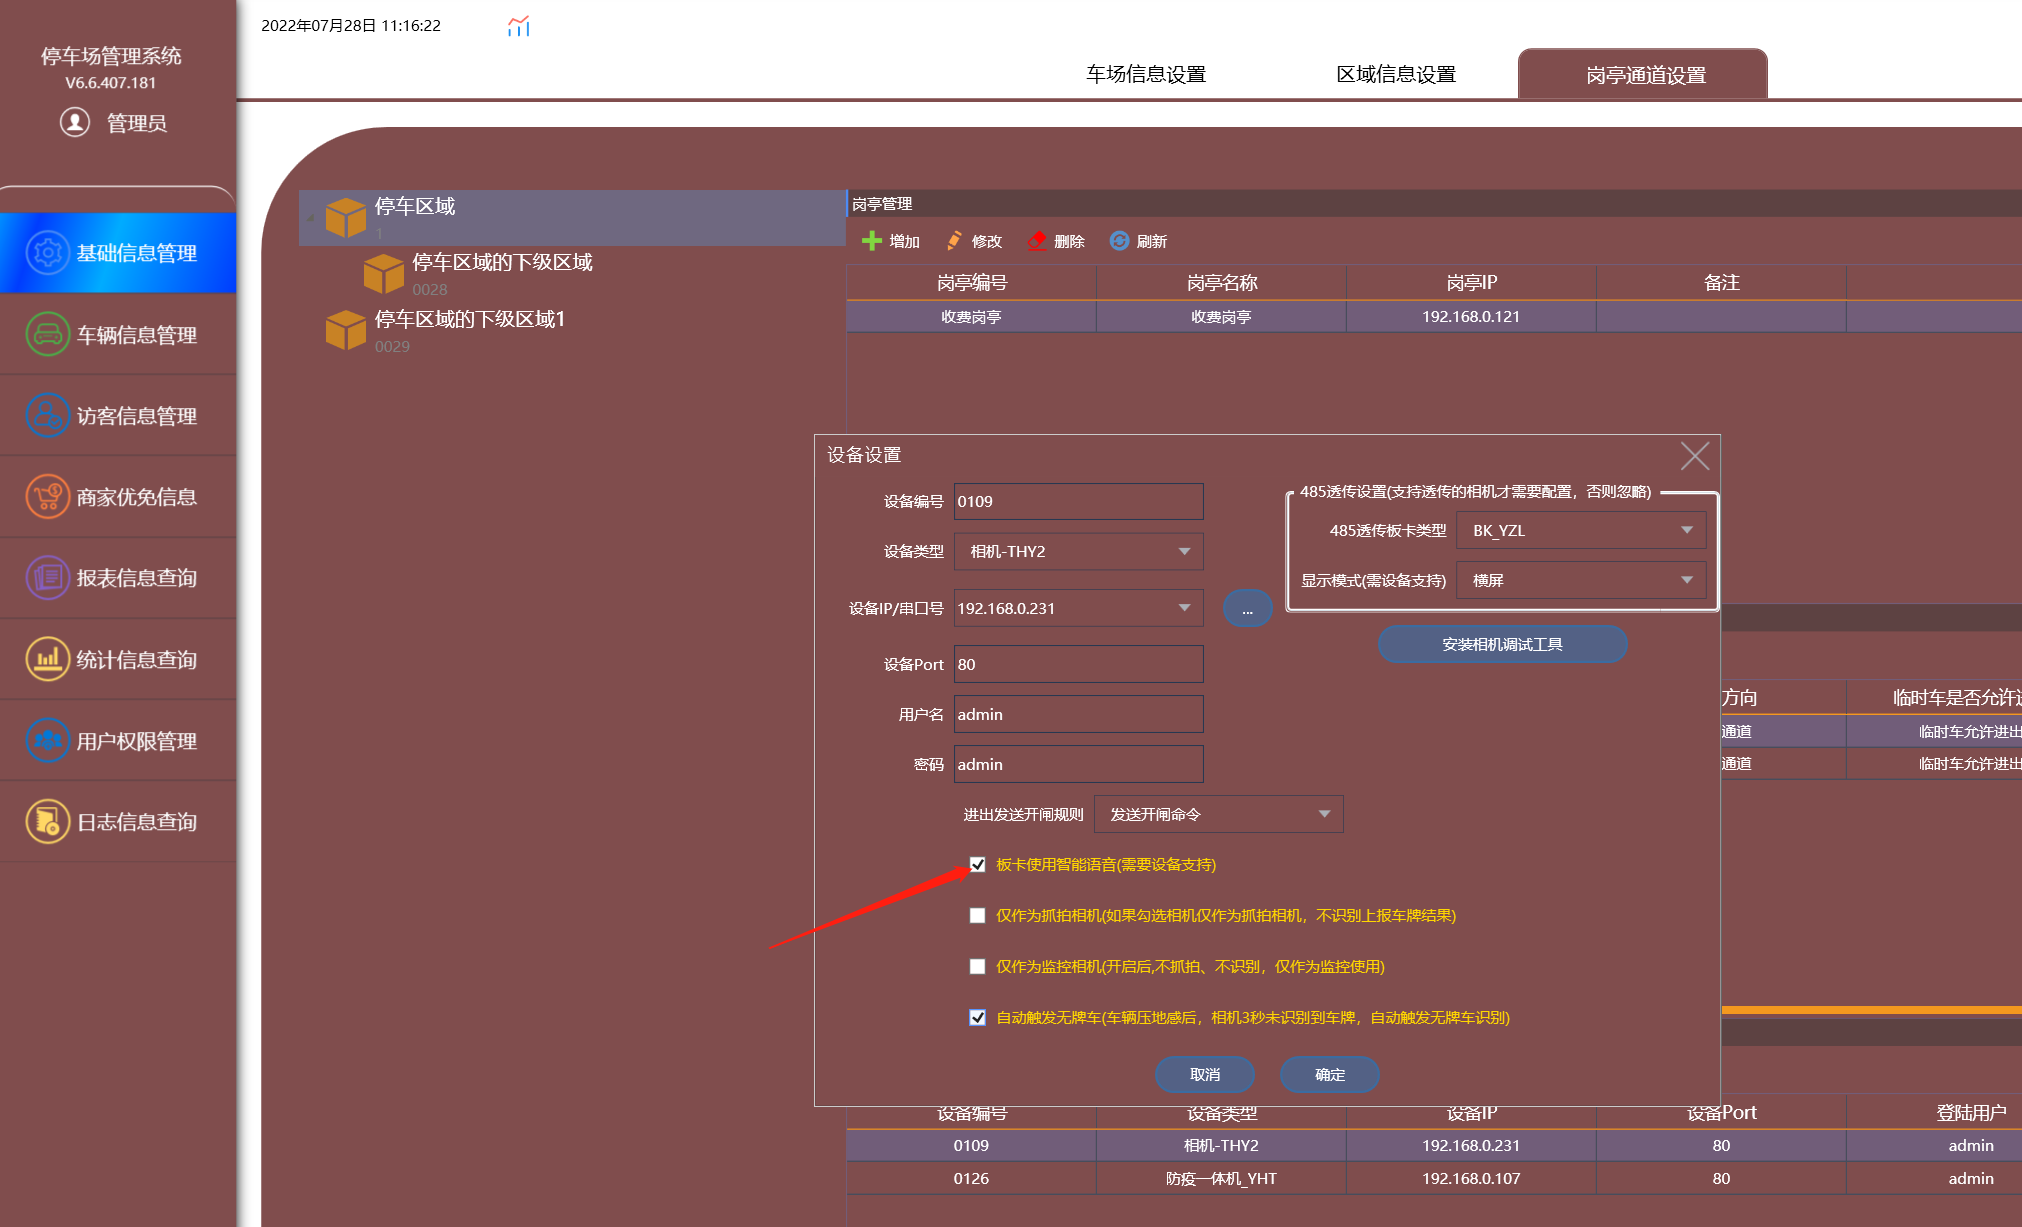2022x1227 pixels.
Task: Open 基础信息管理 gear icon in sidebar
Action: 47,253
